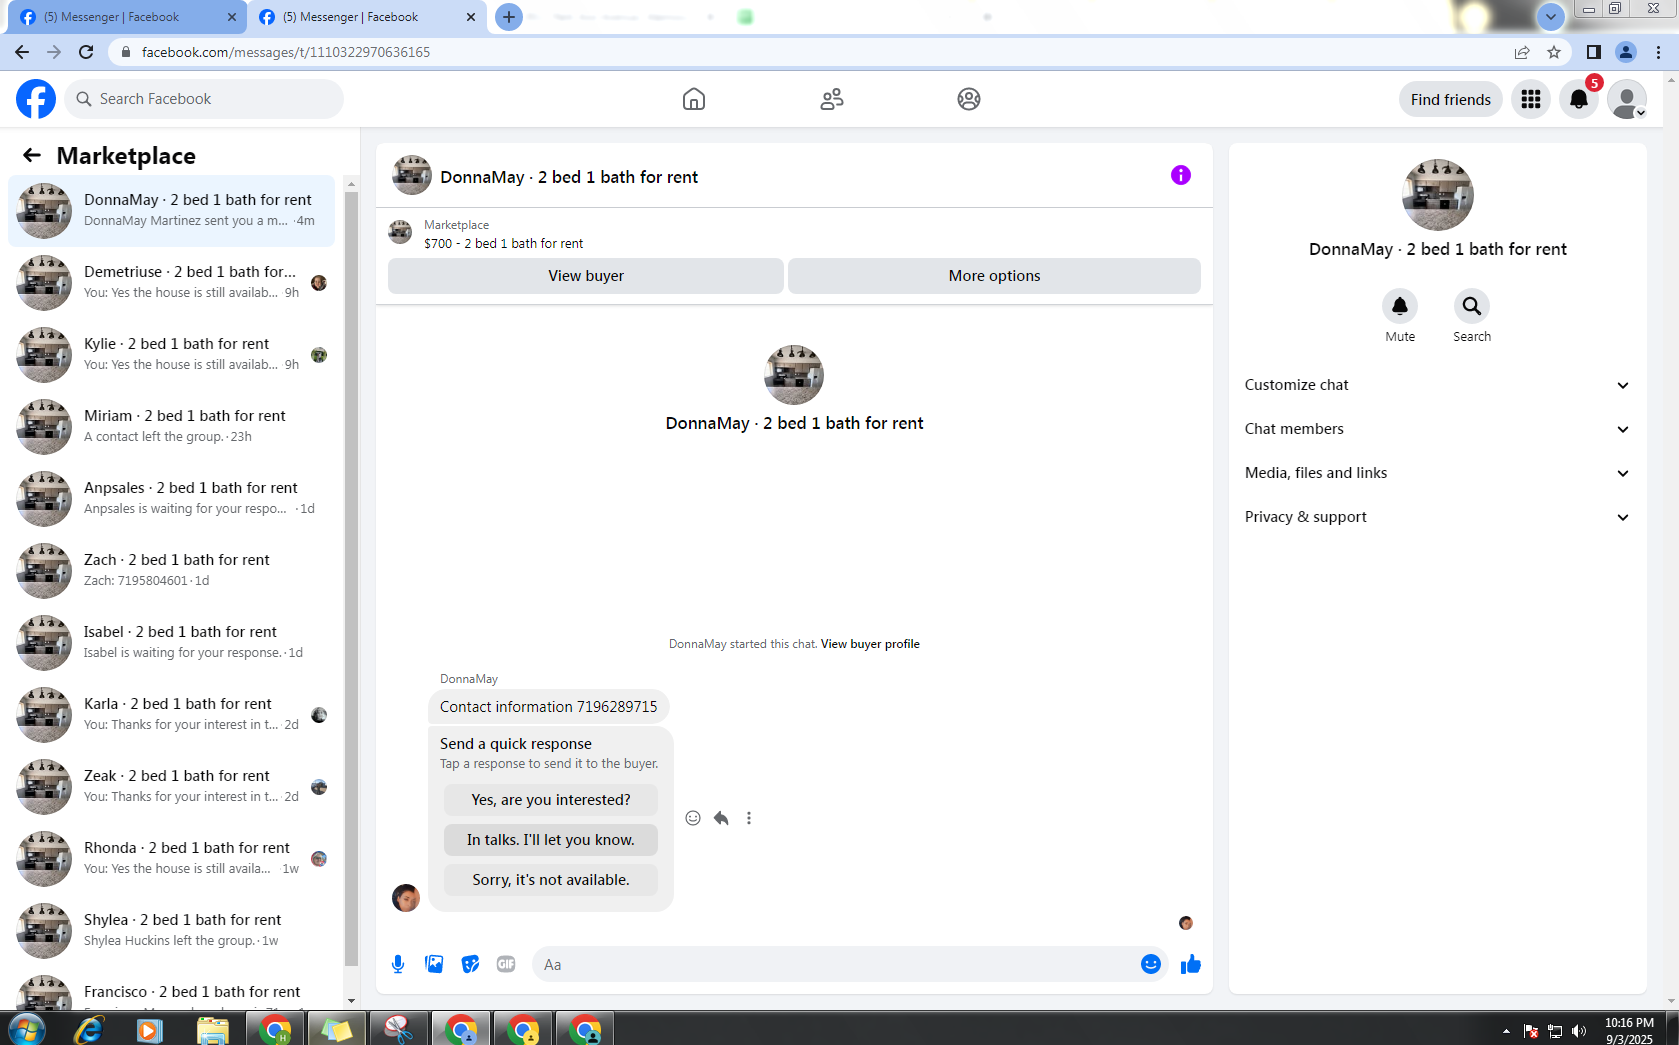The height and width of the screenshot is (1045, 1679).
Task: Select the second Messenger tab
Action: click(367, 17)
